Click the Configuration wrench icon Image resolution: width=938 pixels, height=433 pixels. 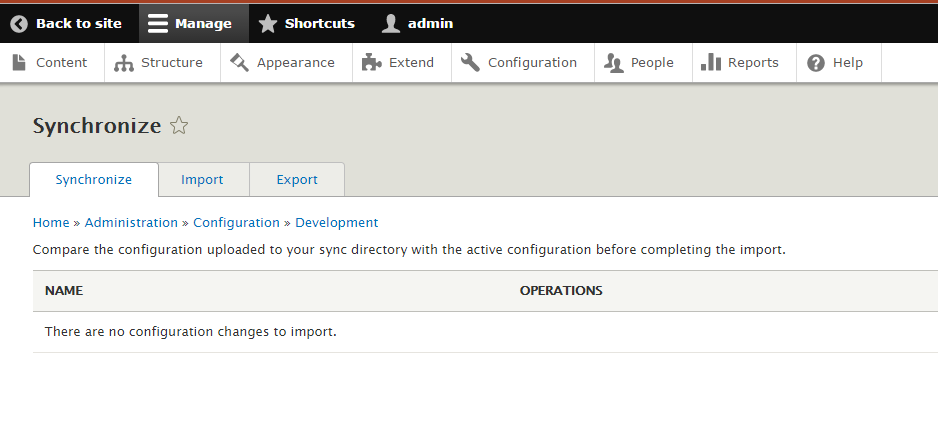point(470,62)
